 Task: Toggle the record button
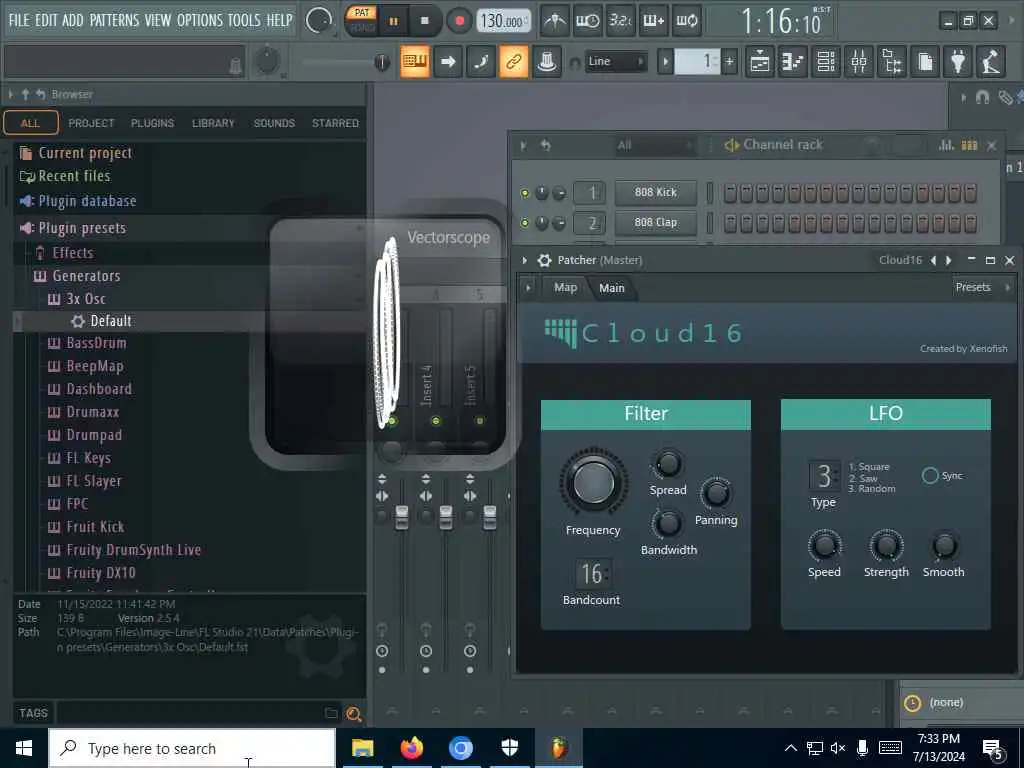click(x=459, y=21)
